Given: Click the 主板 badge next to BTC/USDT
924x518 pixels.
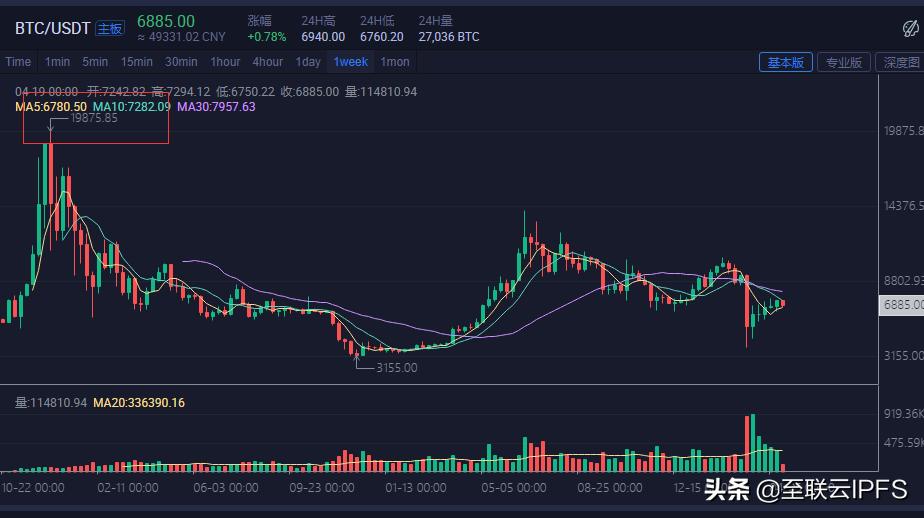Looking at the screenshot, I should [110, 29].
